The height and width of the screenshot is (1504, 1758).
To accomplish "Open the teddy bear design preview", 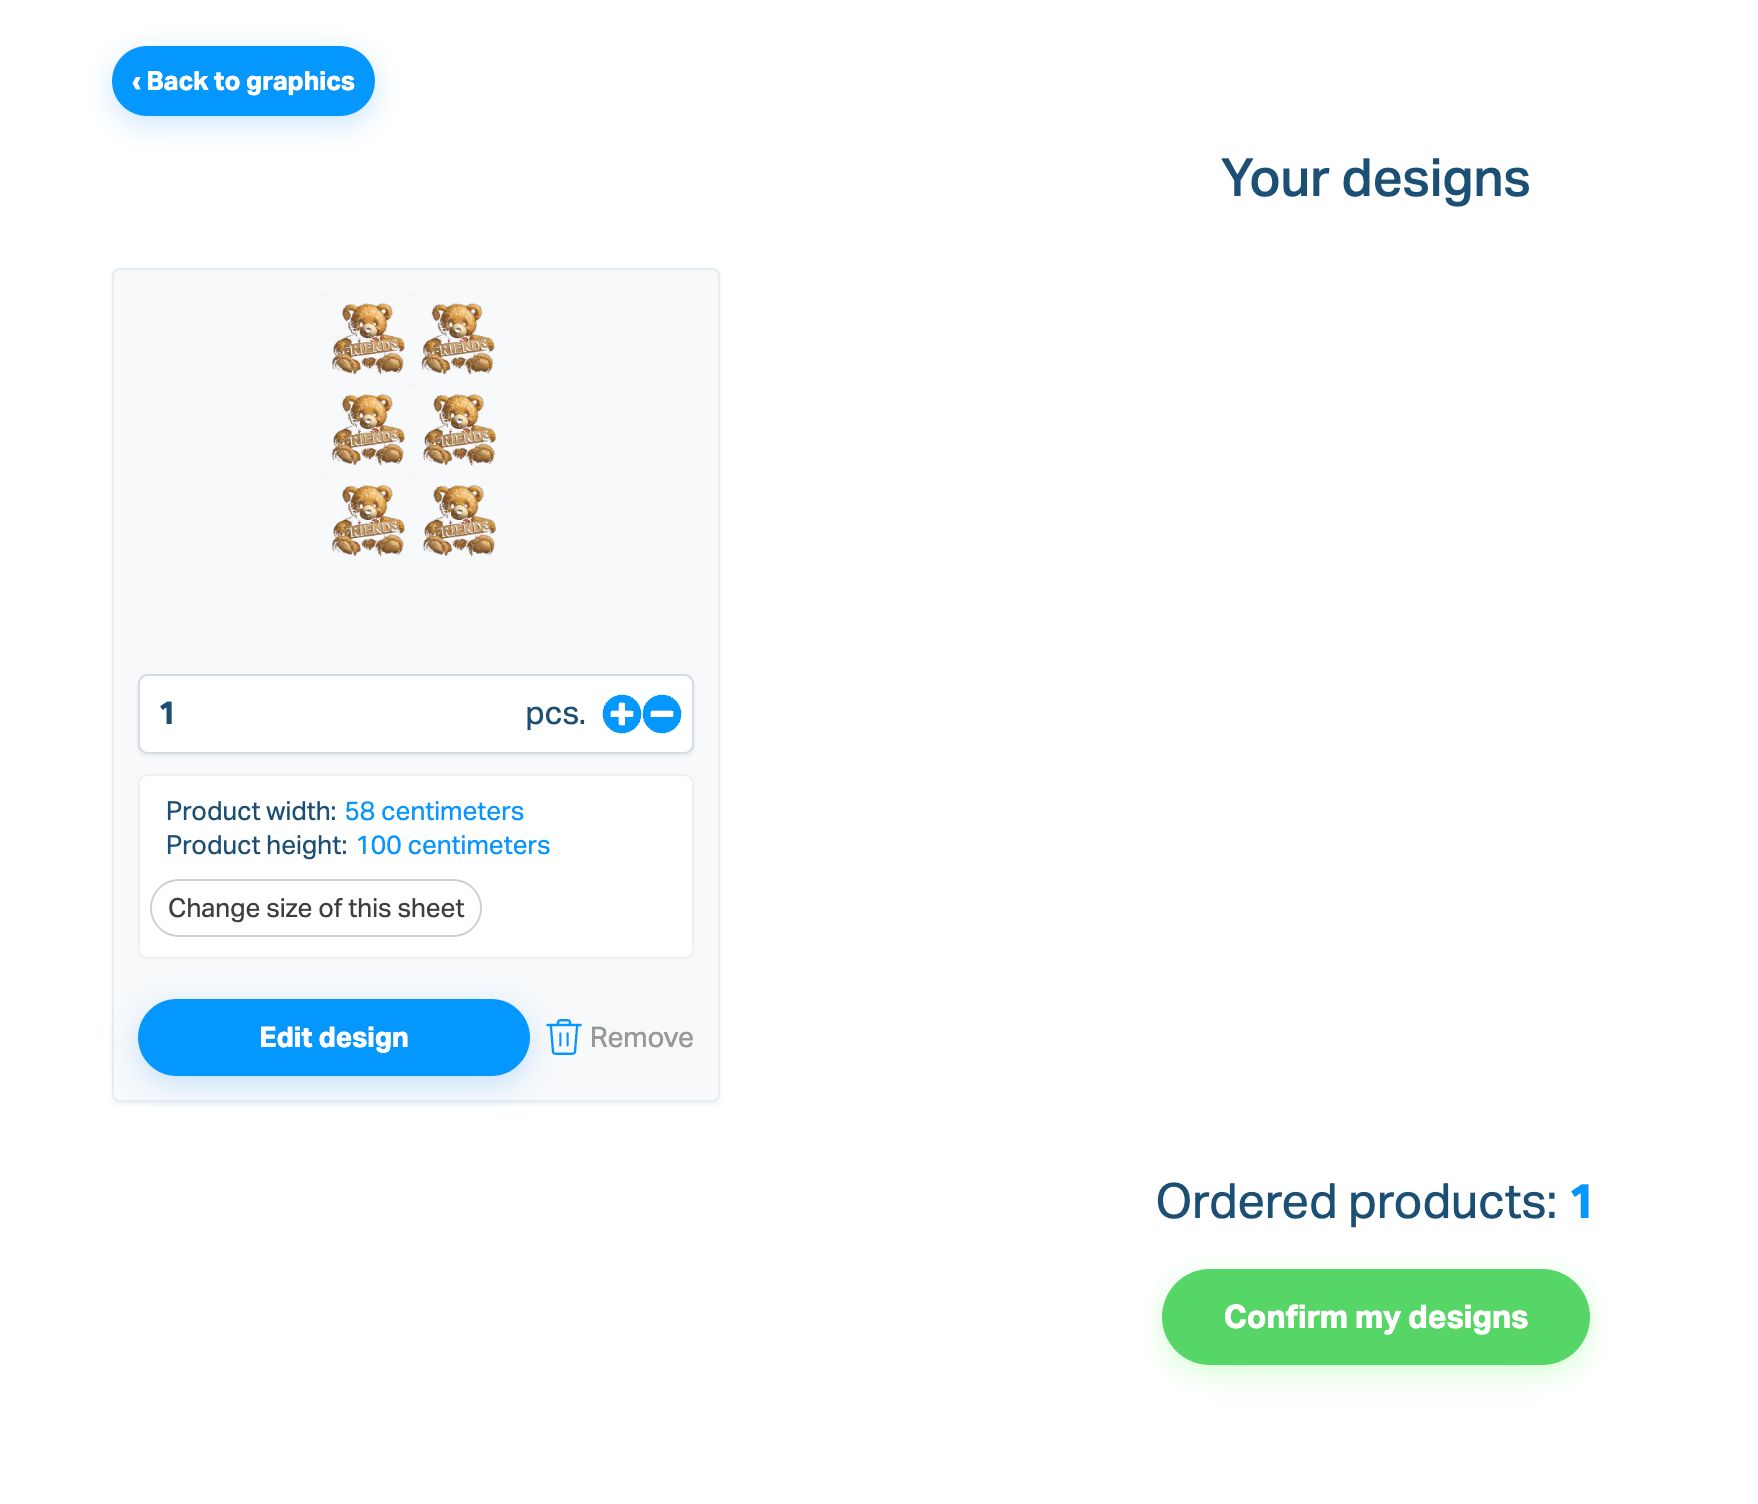I will pyautogui.click(x=414, y=429).
